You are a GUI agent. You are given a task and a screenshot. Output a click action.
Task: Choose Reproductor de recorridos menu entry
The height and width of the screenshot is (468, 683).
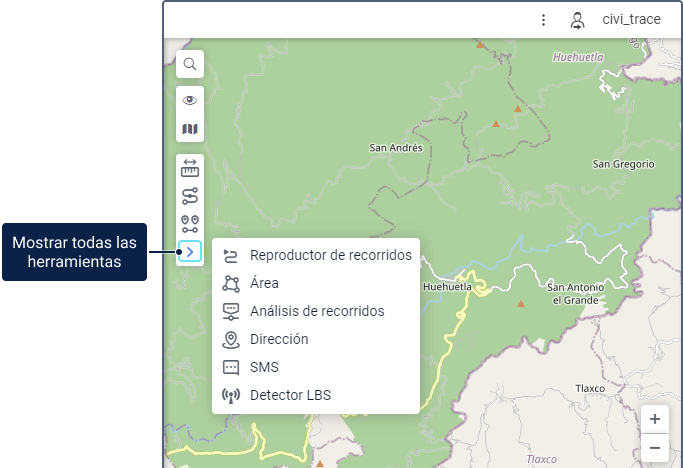[x=316, y=255]
